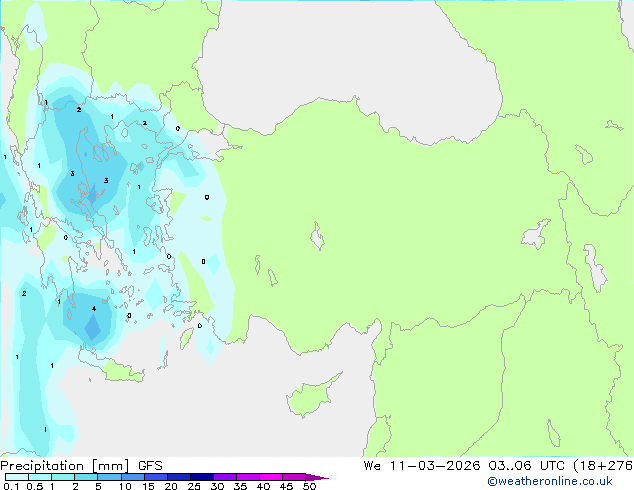Click the '45' legend label
Screen dimensions: 634x490
tap(286, 486)
